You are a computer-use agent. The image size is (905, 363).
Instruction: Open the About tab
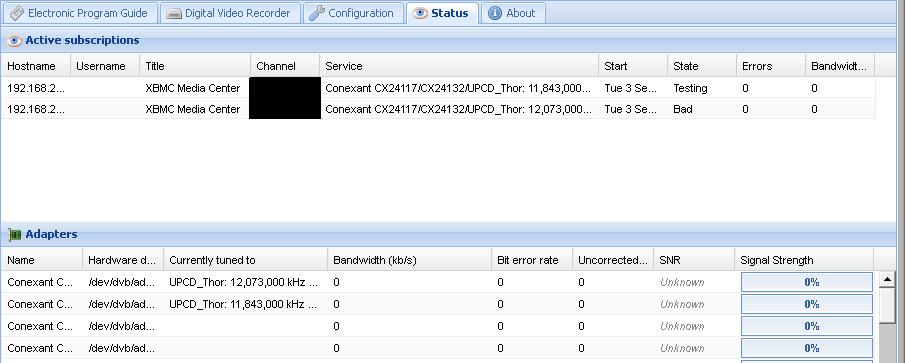[513, 13]
